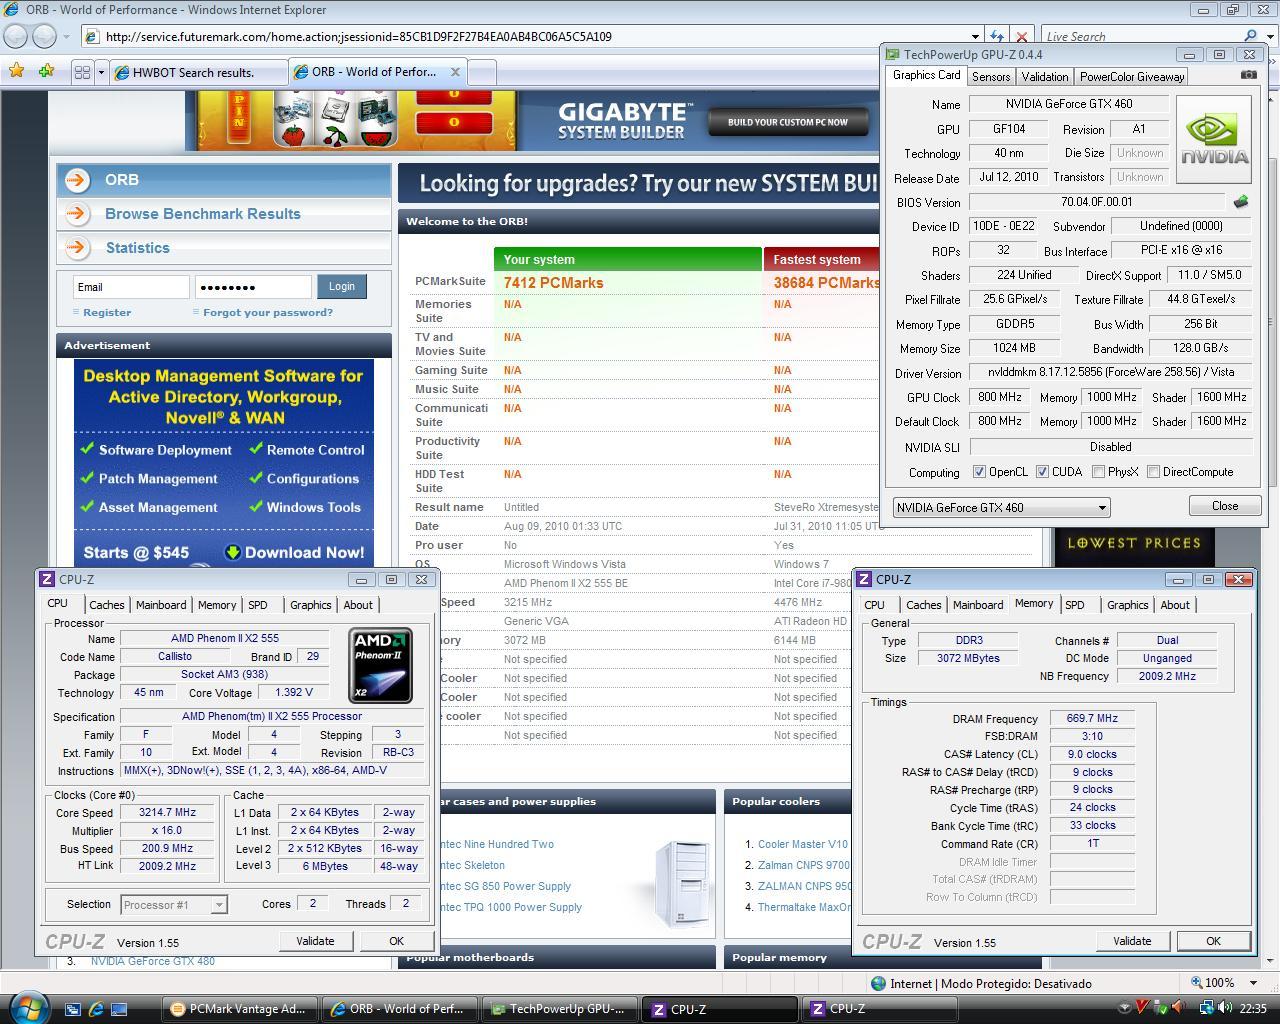Click the Close button in GPU-Z

tap(1225, 506)
